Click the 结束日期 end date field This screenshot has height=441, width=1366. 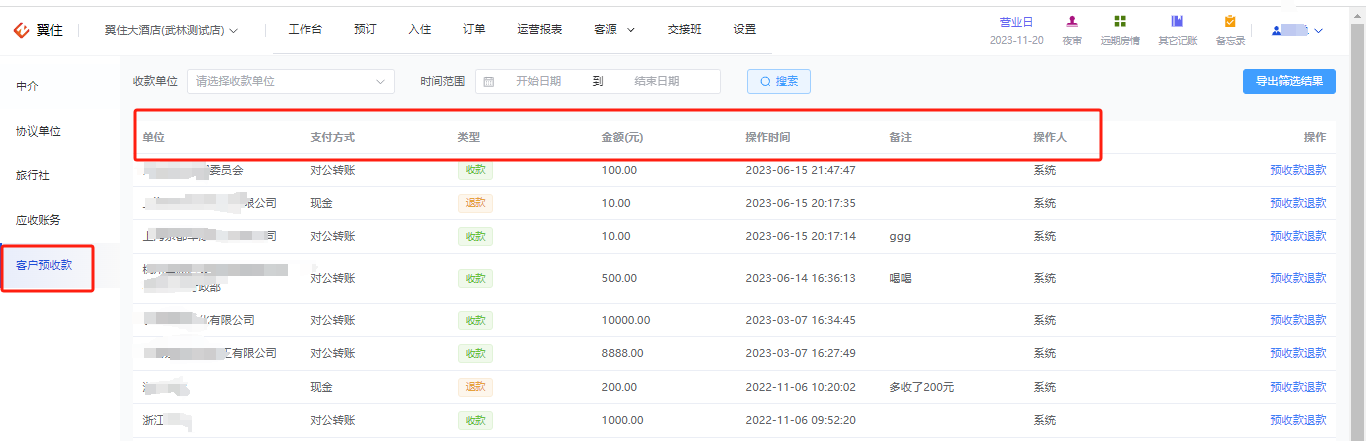pos(657,81)
